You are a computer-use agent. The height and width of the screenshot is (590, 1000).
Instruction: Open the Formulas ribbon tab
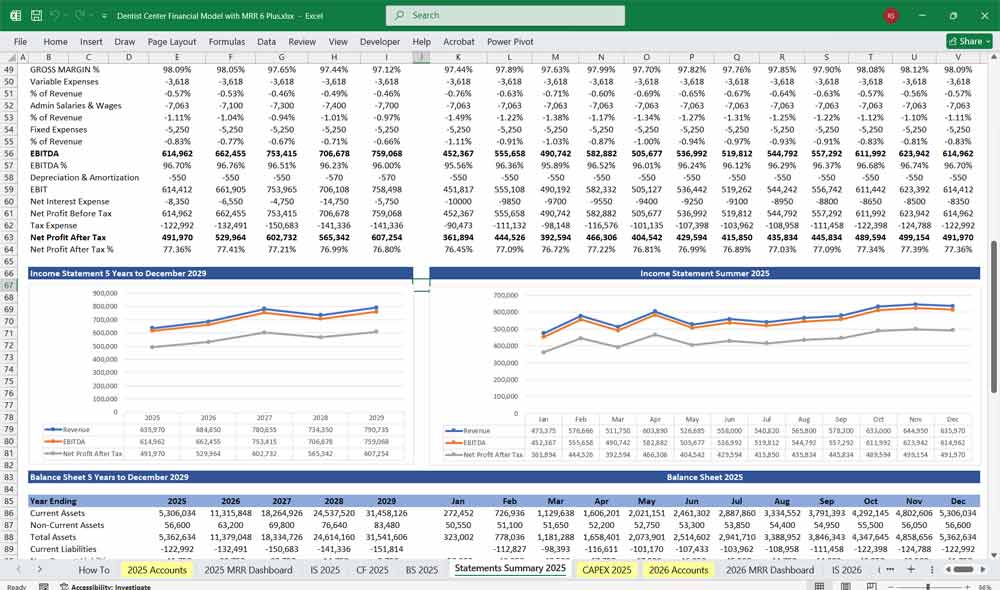coord(227,41)
